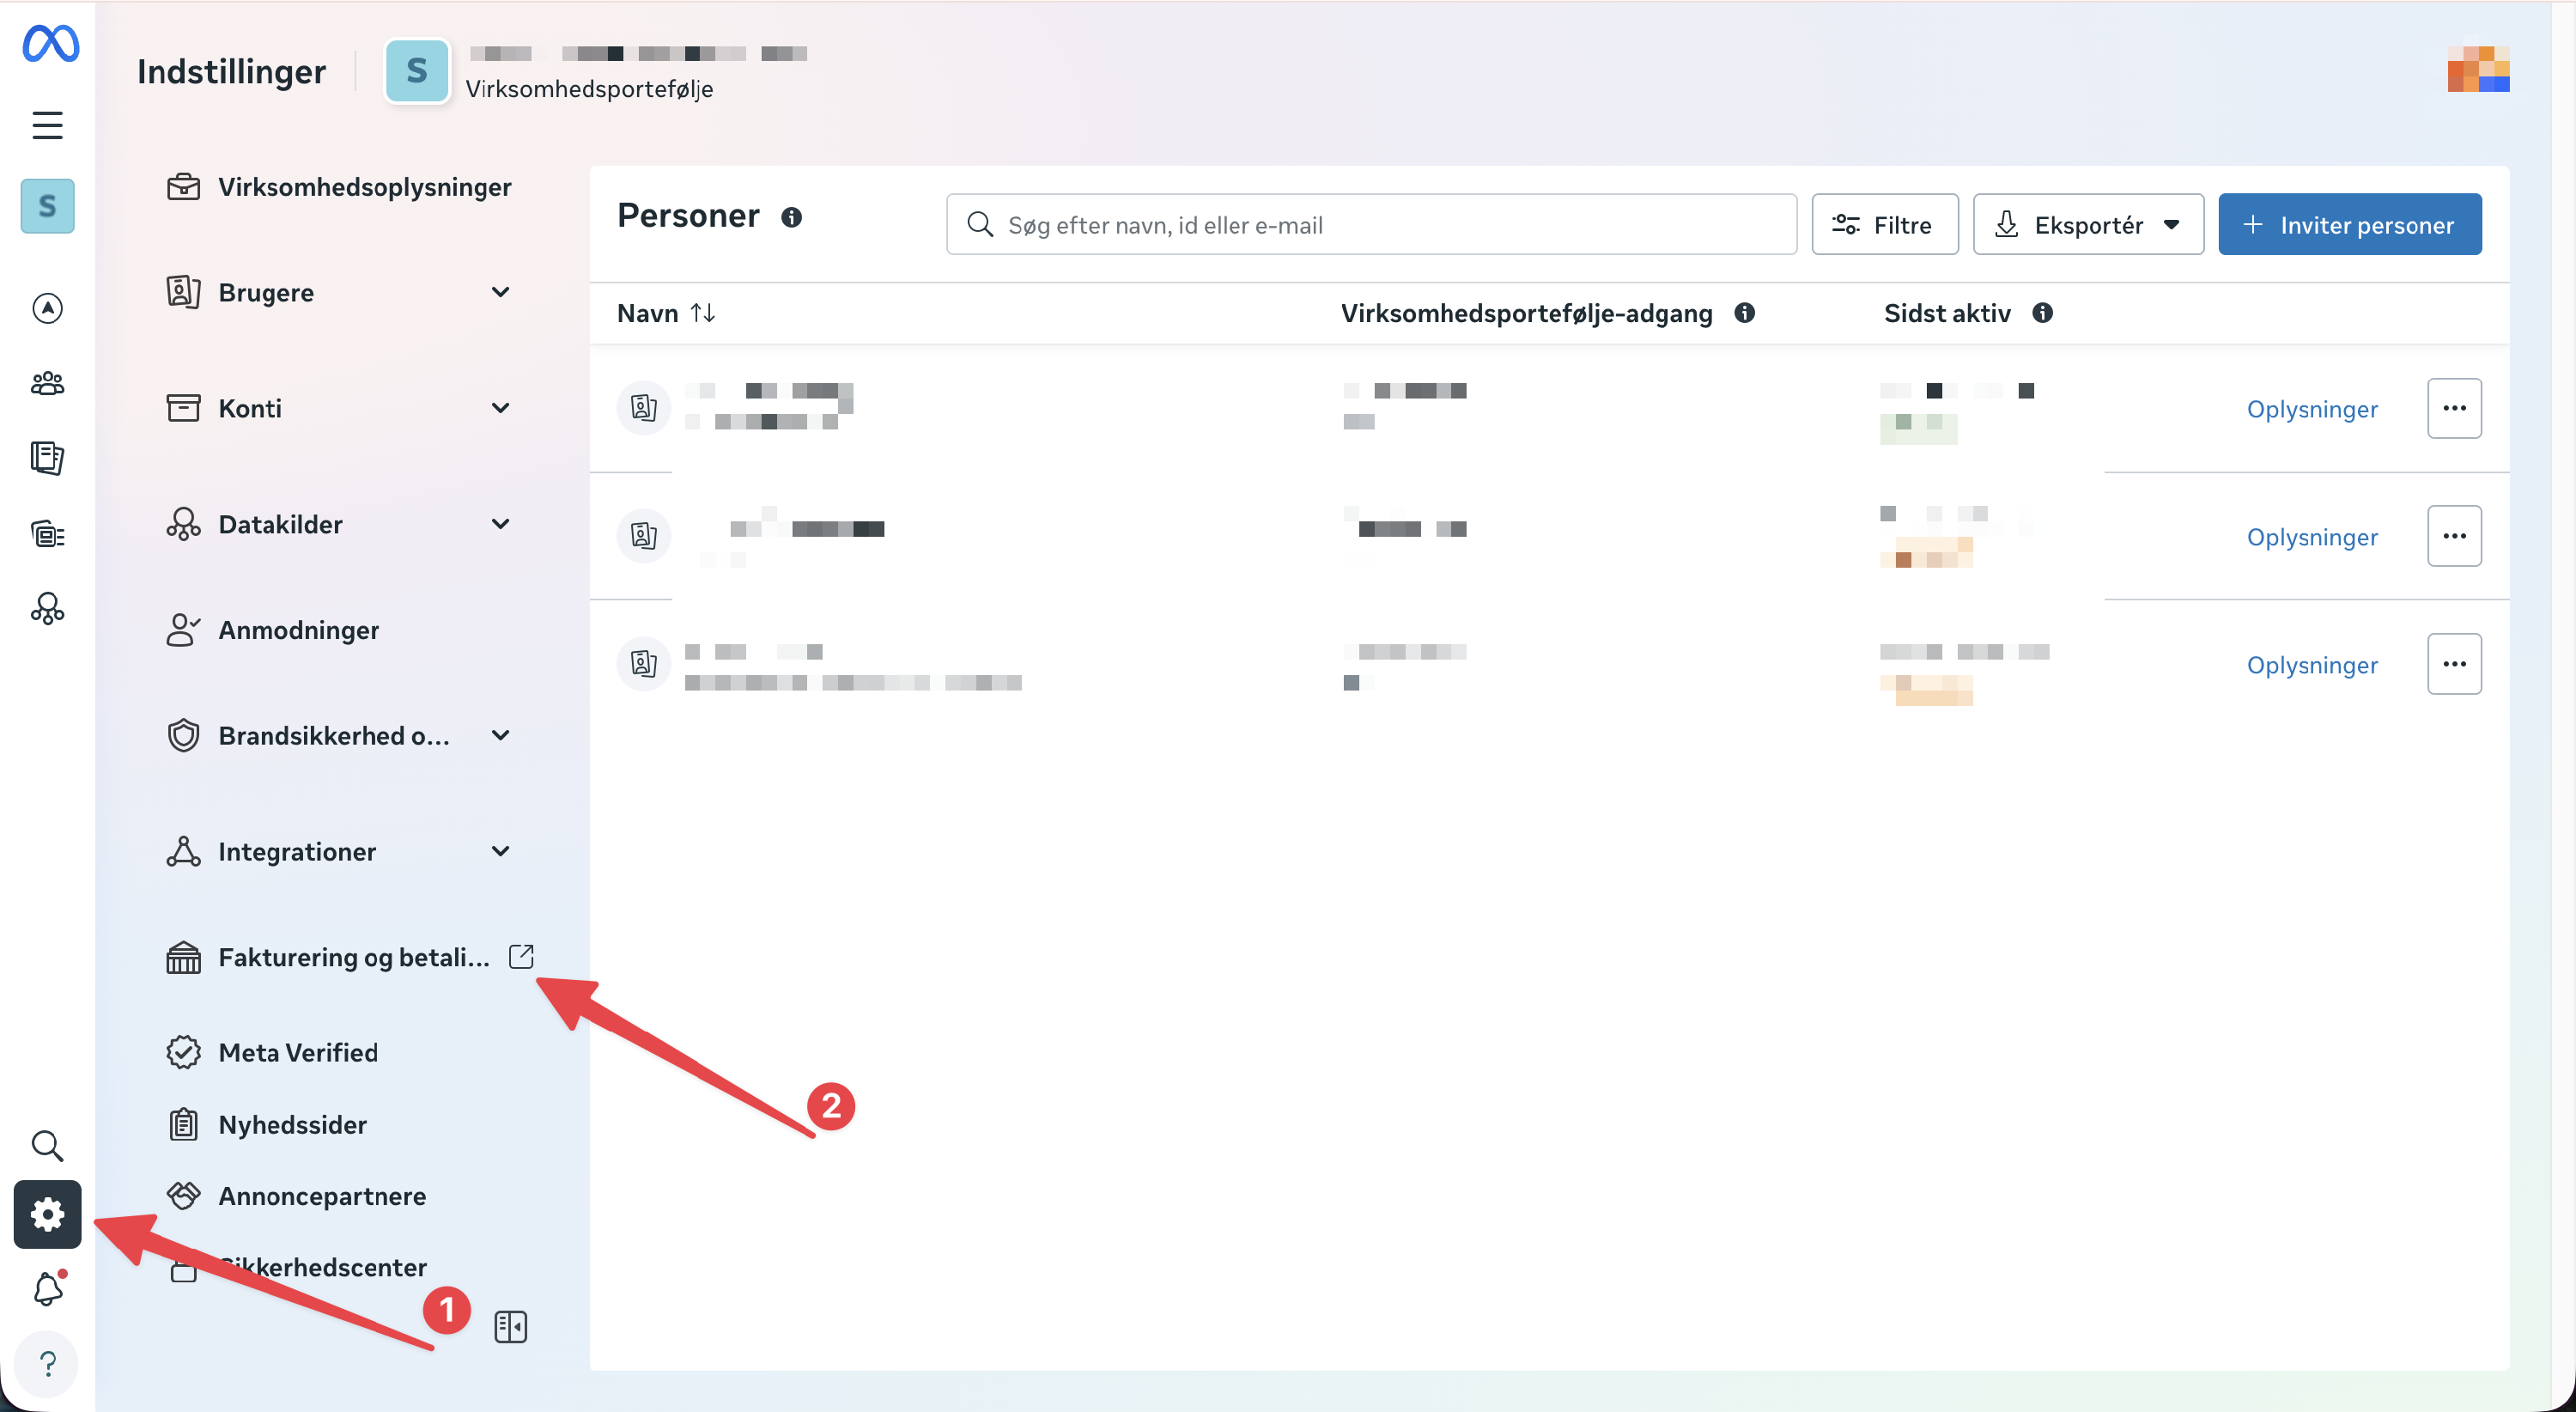The image size is (2576, 1412).
Task: Open the settings gear icon
Action: coord(47,1214)
